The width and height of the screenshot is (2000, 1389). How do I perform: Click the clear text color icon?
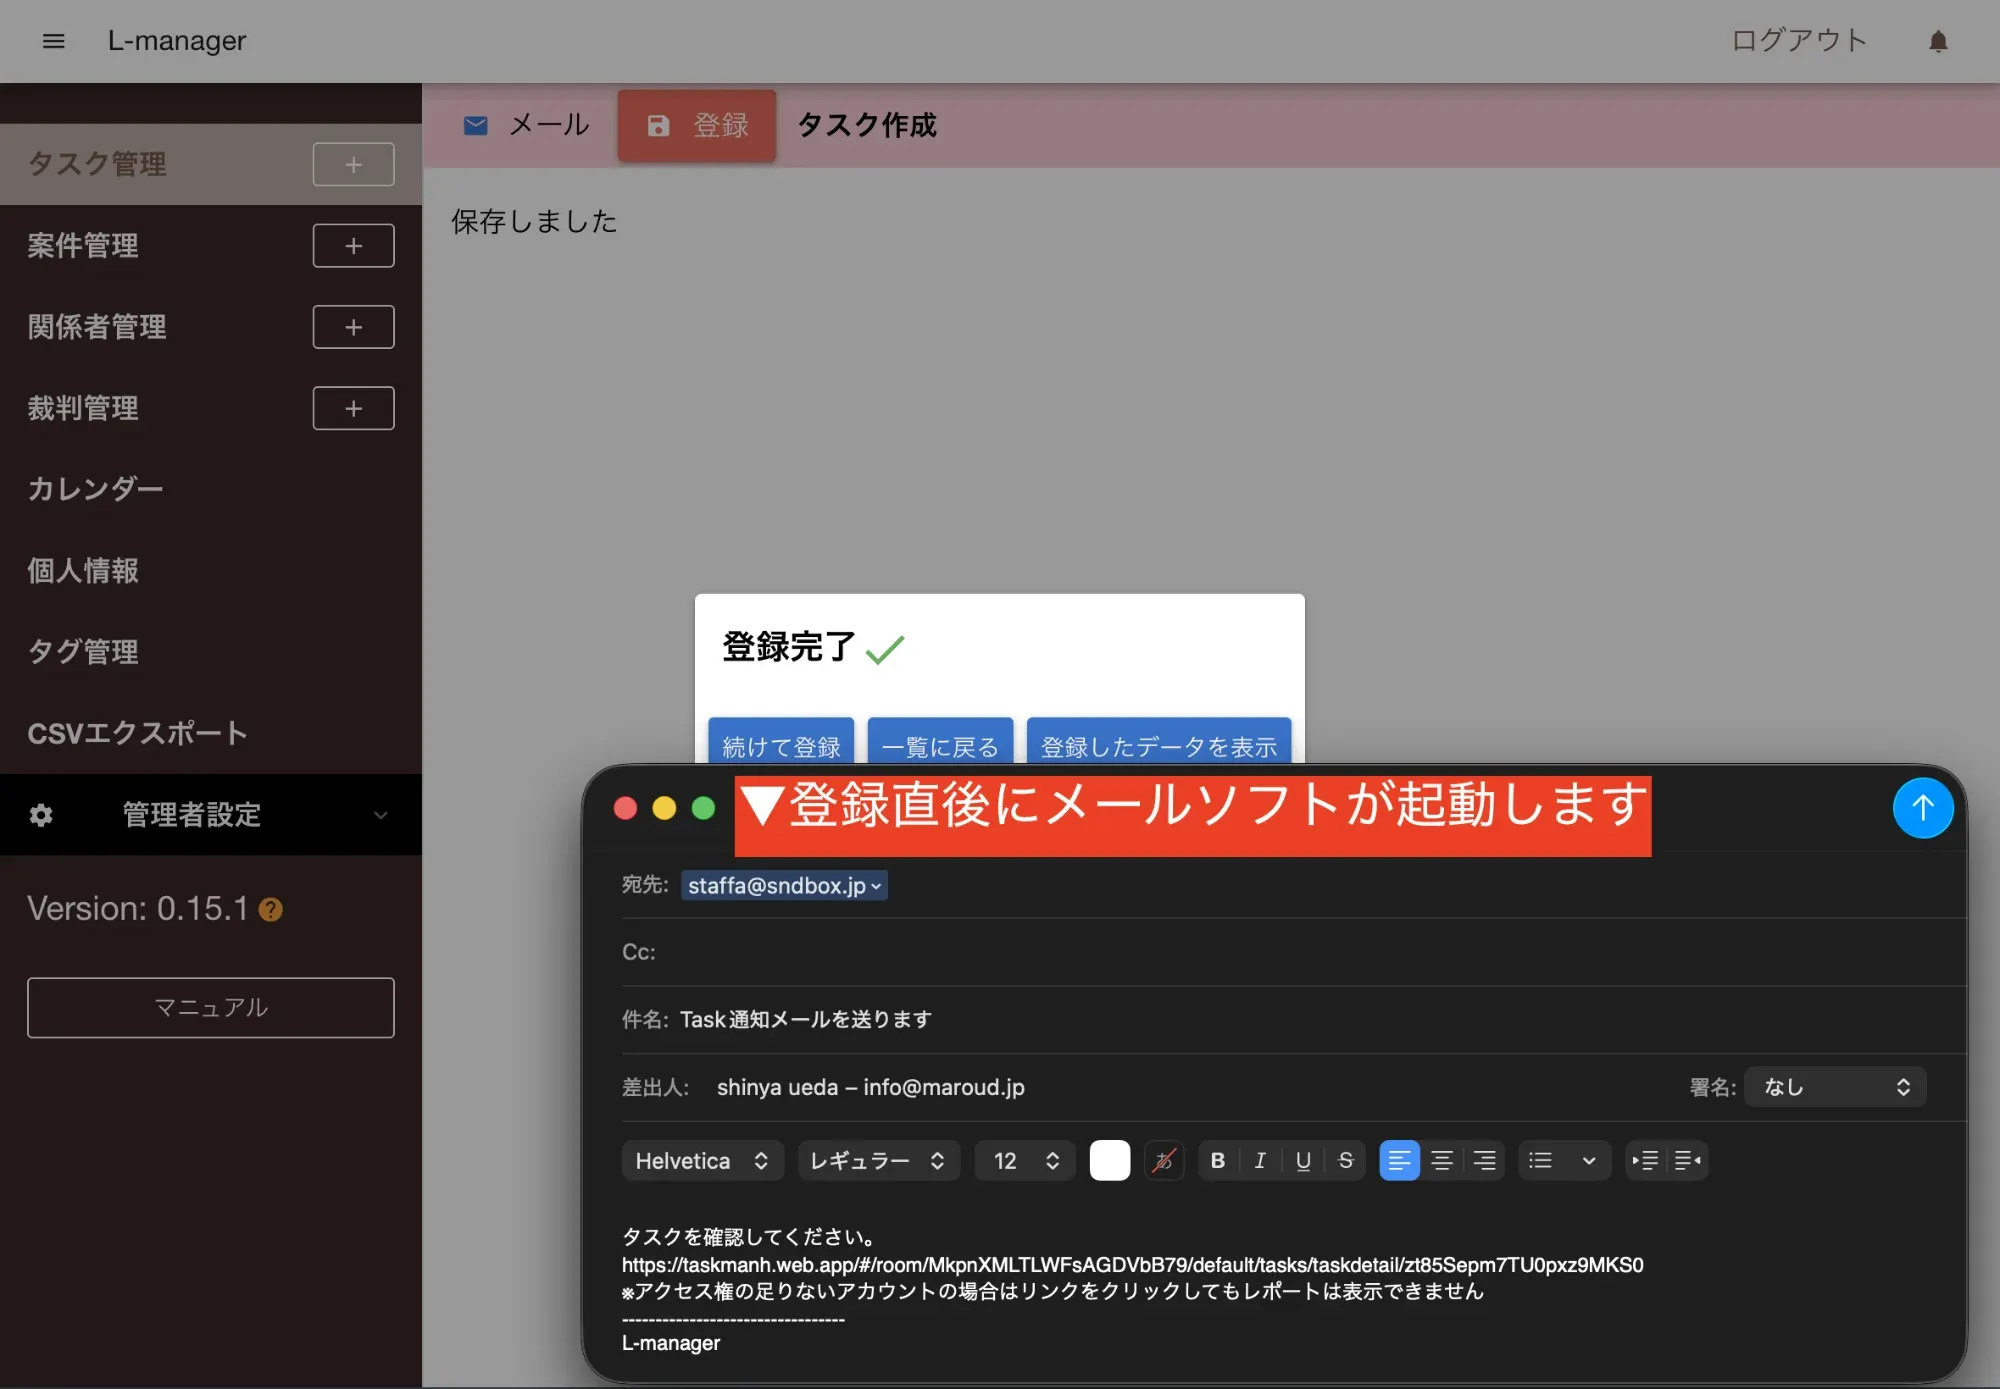click(1163, 1160)
